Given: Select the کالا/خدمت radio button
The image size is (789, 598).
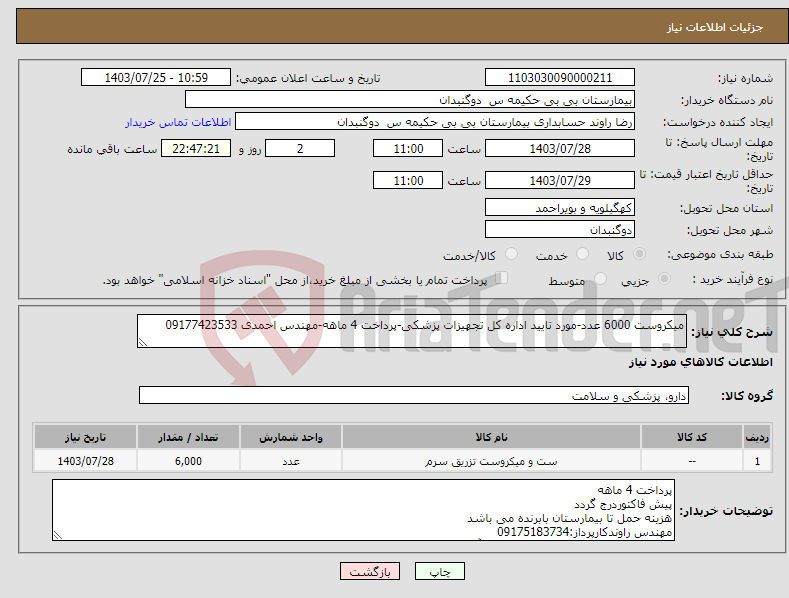Looking at the screenshot, I should (x=512, y=254).
